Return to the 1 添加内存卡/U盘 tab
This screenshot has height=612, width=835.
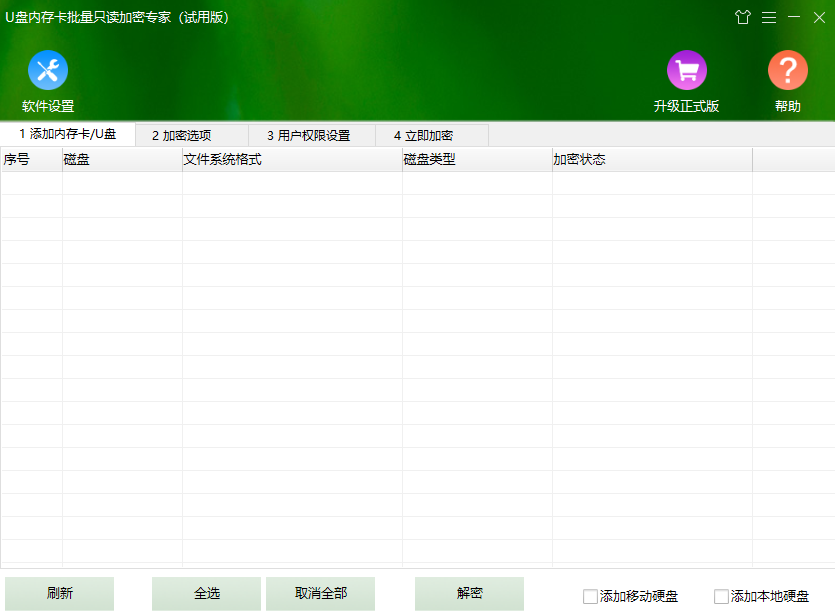(x=72, y=134)
